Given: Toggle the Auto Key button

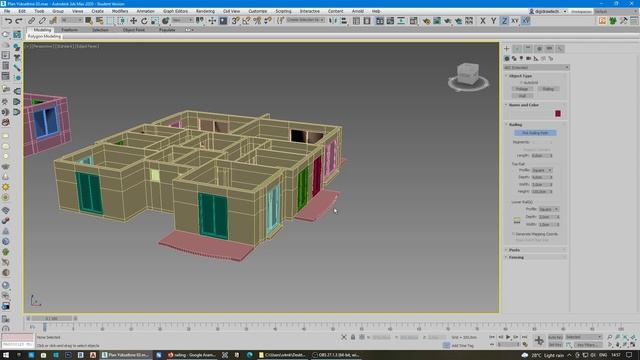Looking at the screenshot, I should click(x=555, y=337).
